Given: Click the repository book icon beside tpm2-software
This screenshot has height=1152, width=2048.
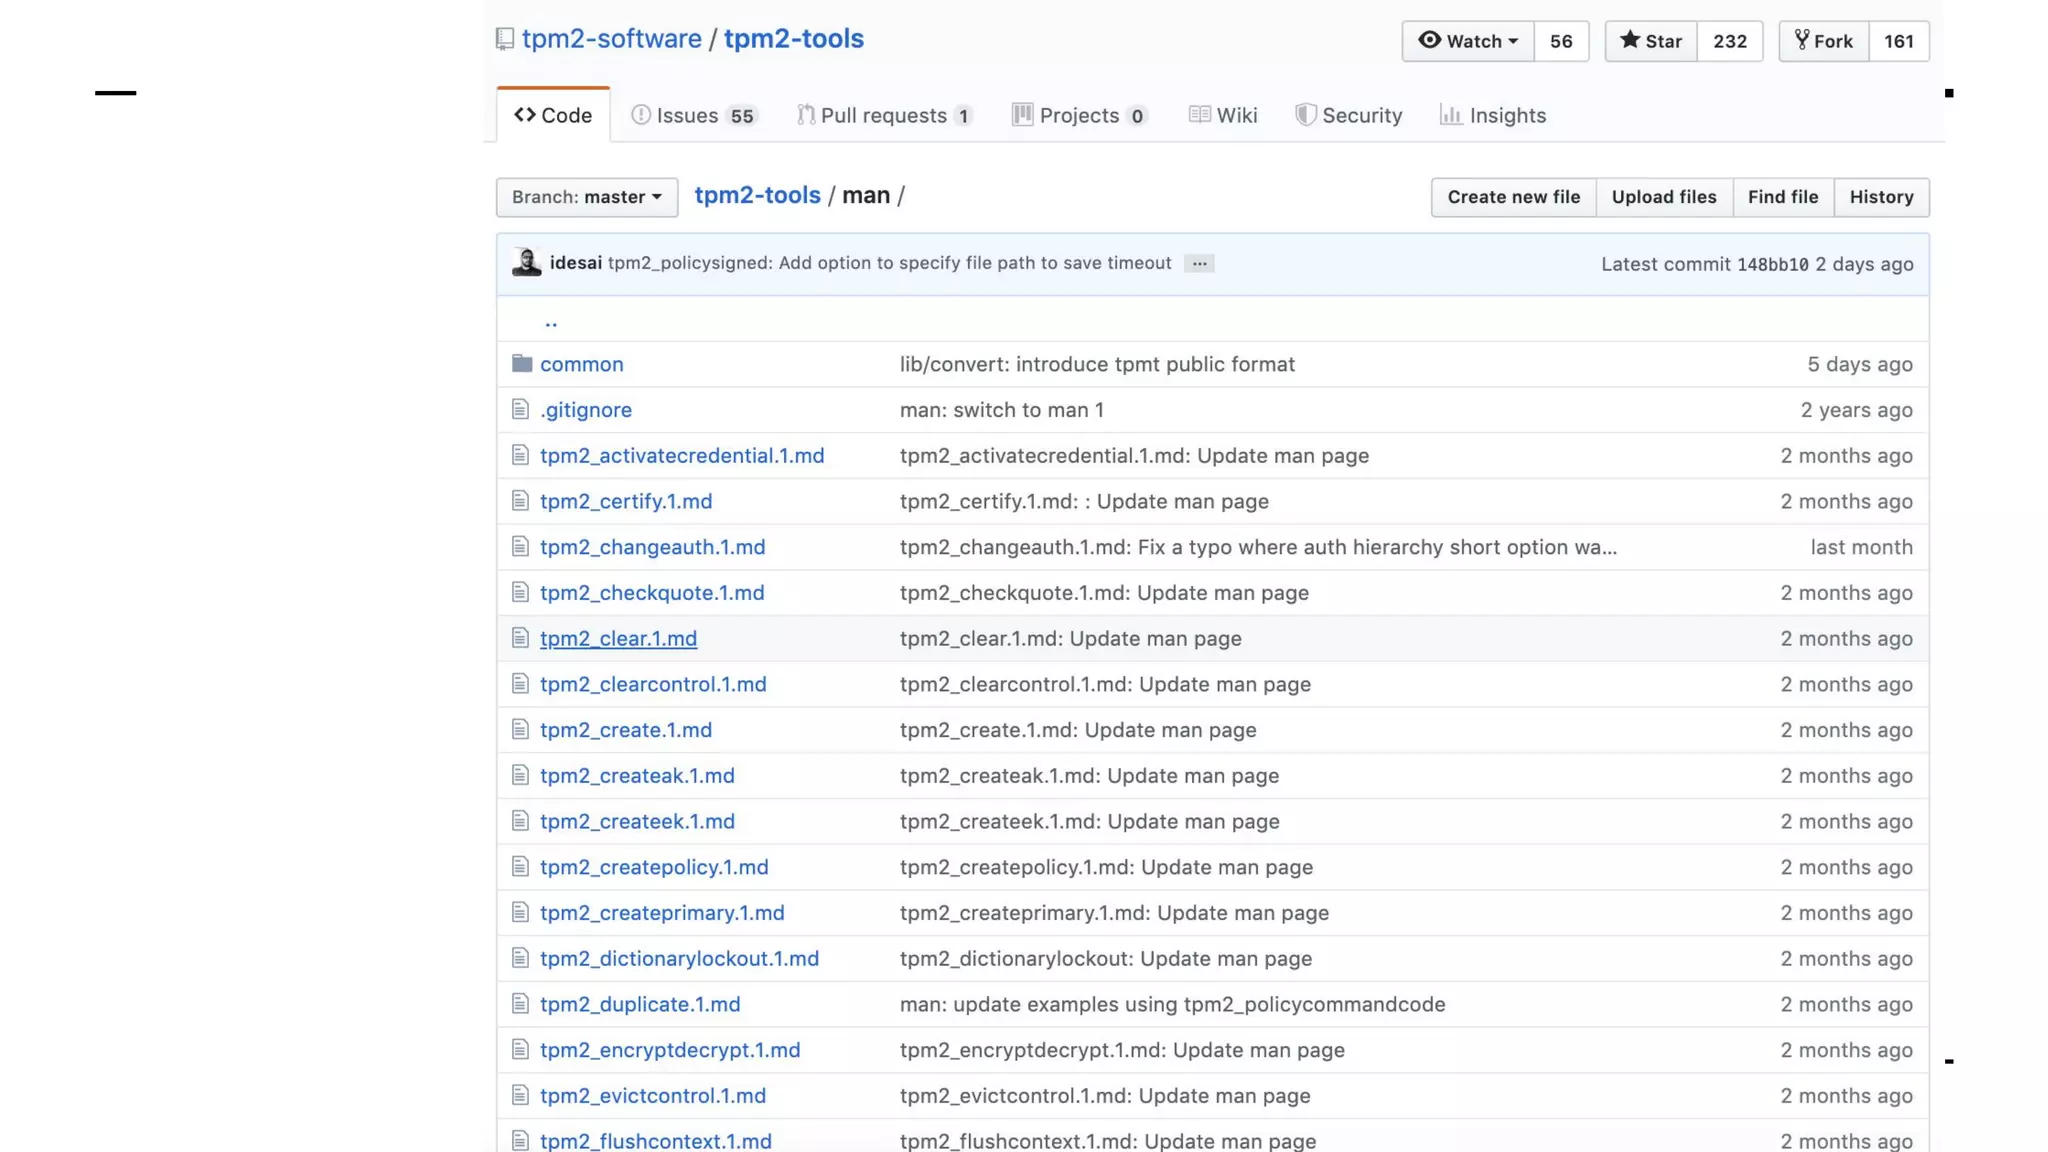Looking at the screenshot, I should point(505,39).
